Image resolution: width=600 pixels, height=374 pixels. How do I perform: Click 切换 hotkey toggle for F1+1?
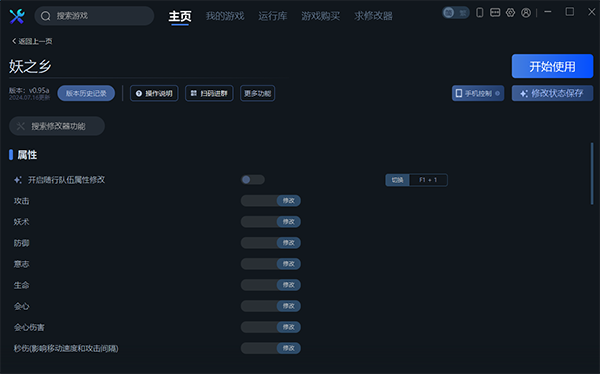(x=398, y=180)
